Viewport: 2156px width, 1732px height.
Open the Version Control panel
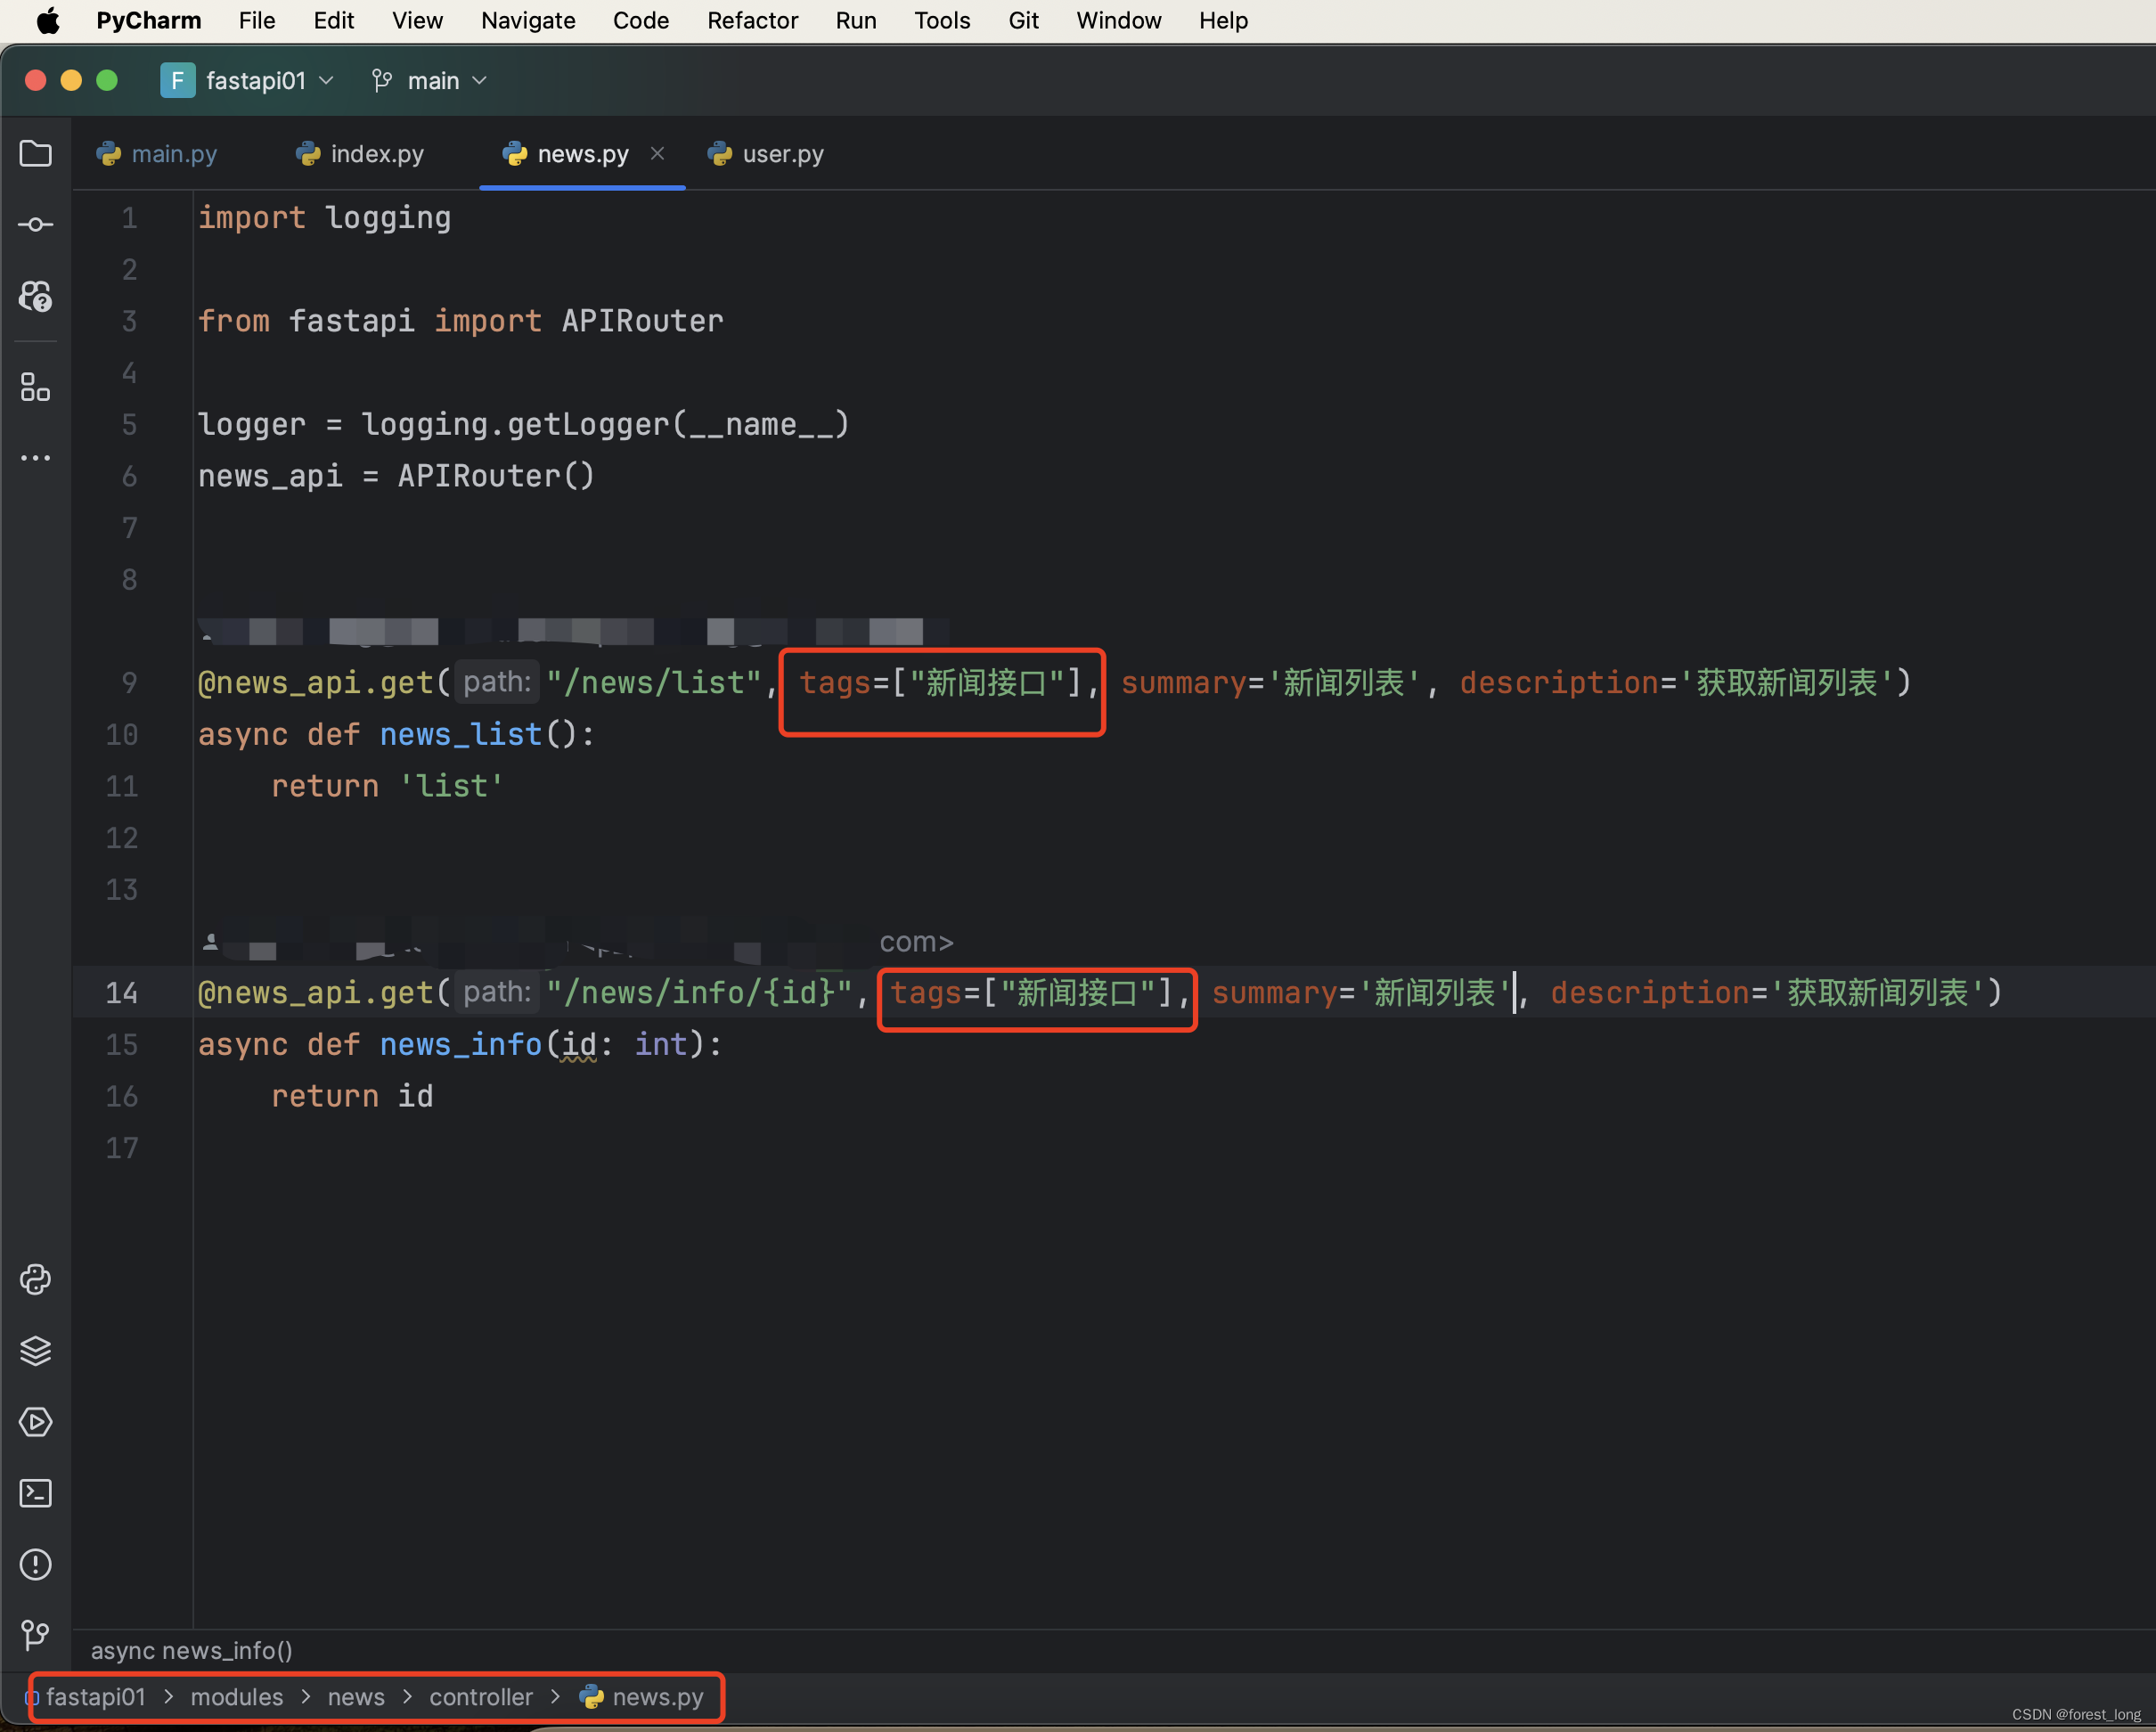click(x=35, y=1635)
